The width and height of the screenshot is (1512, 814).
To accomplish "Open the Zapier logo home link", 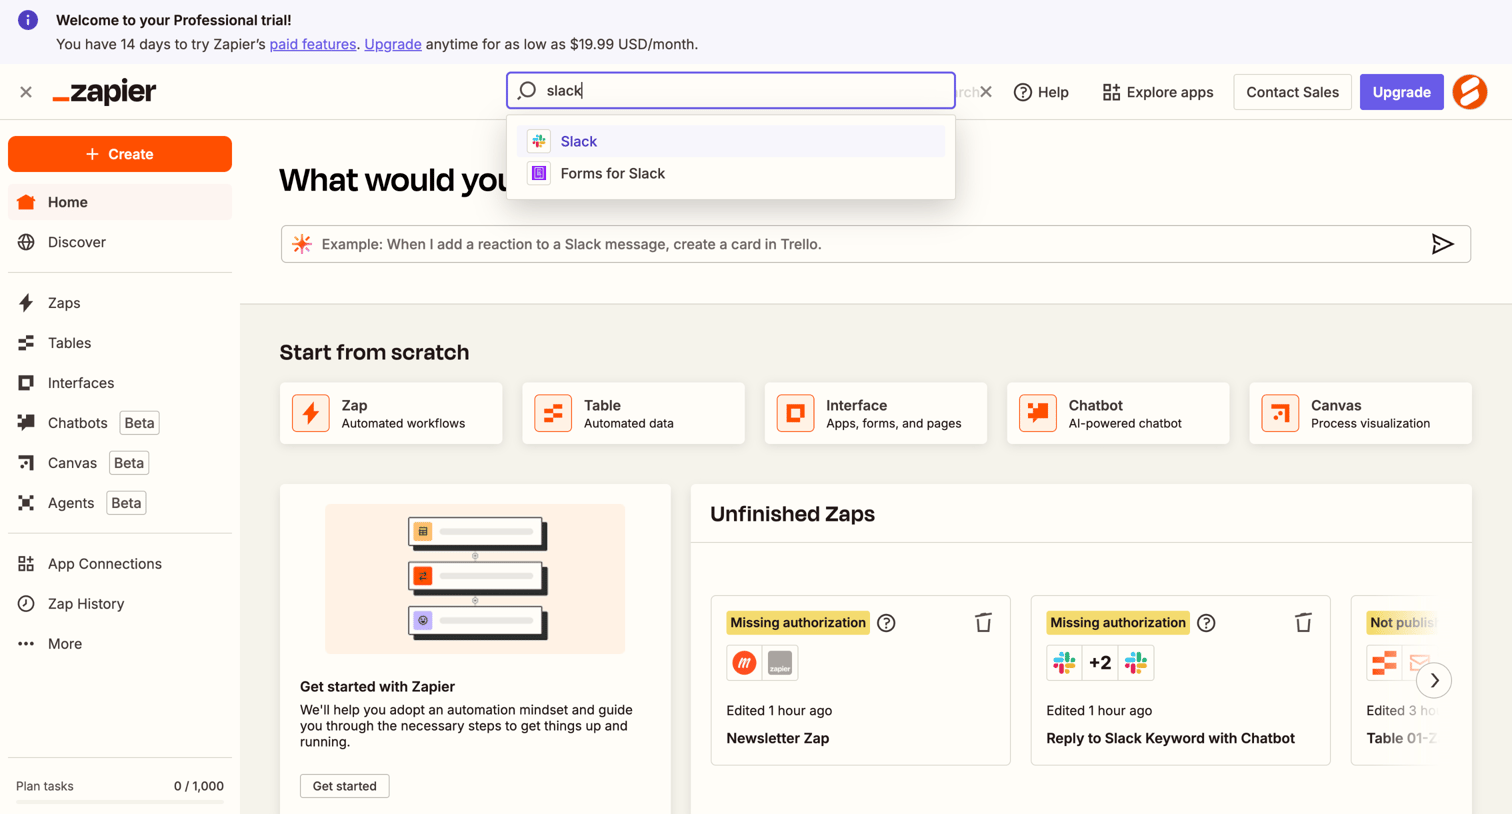I will coord(104,92).
